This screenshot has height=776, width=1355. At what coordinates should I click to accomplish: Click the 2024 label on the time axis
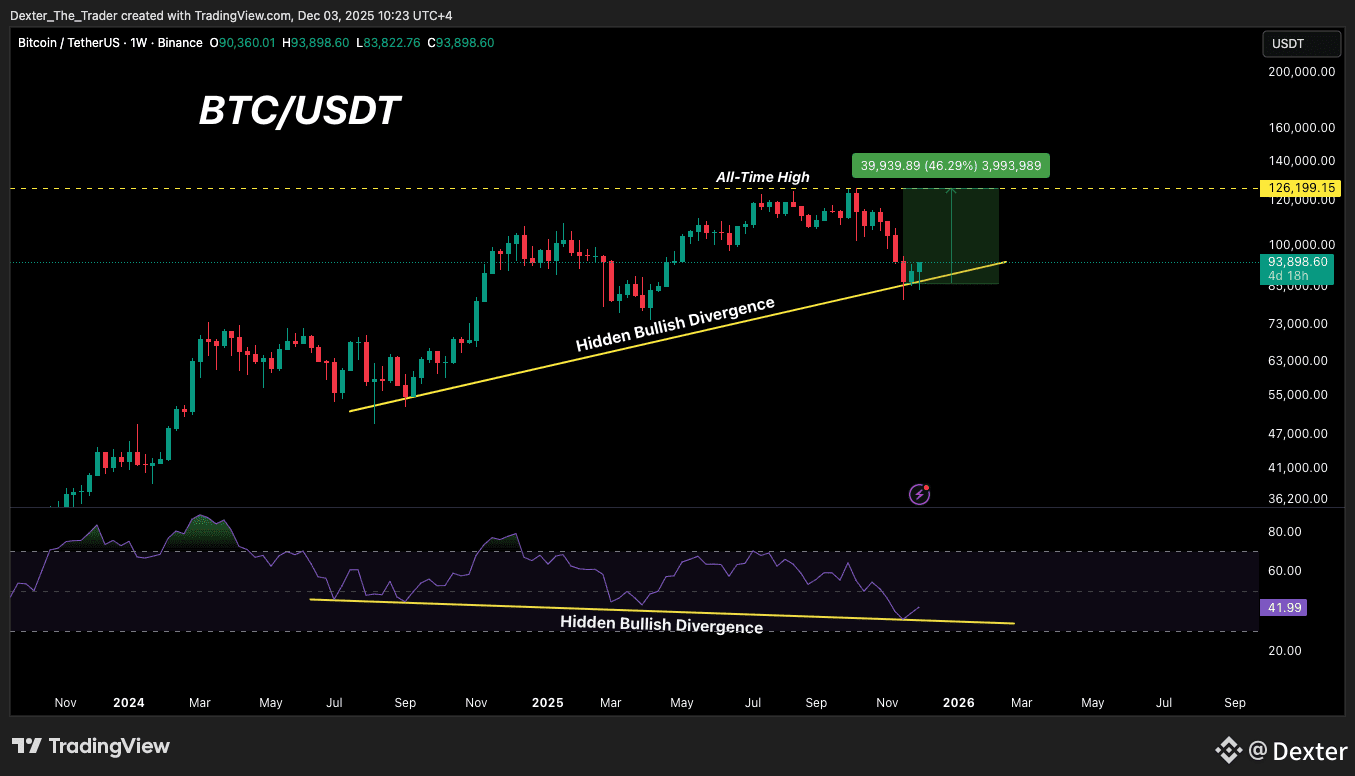pos(129,703)
